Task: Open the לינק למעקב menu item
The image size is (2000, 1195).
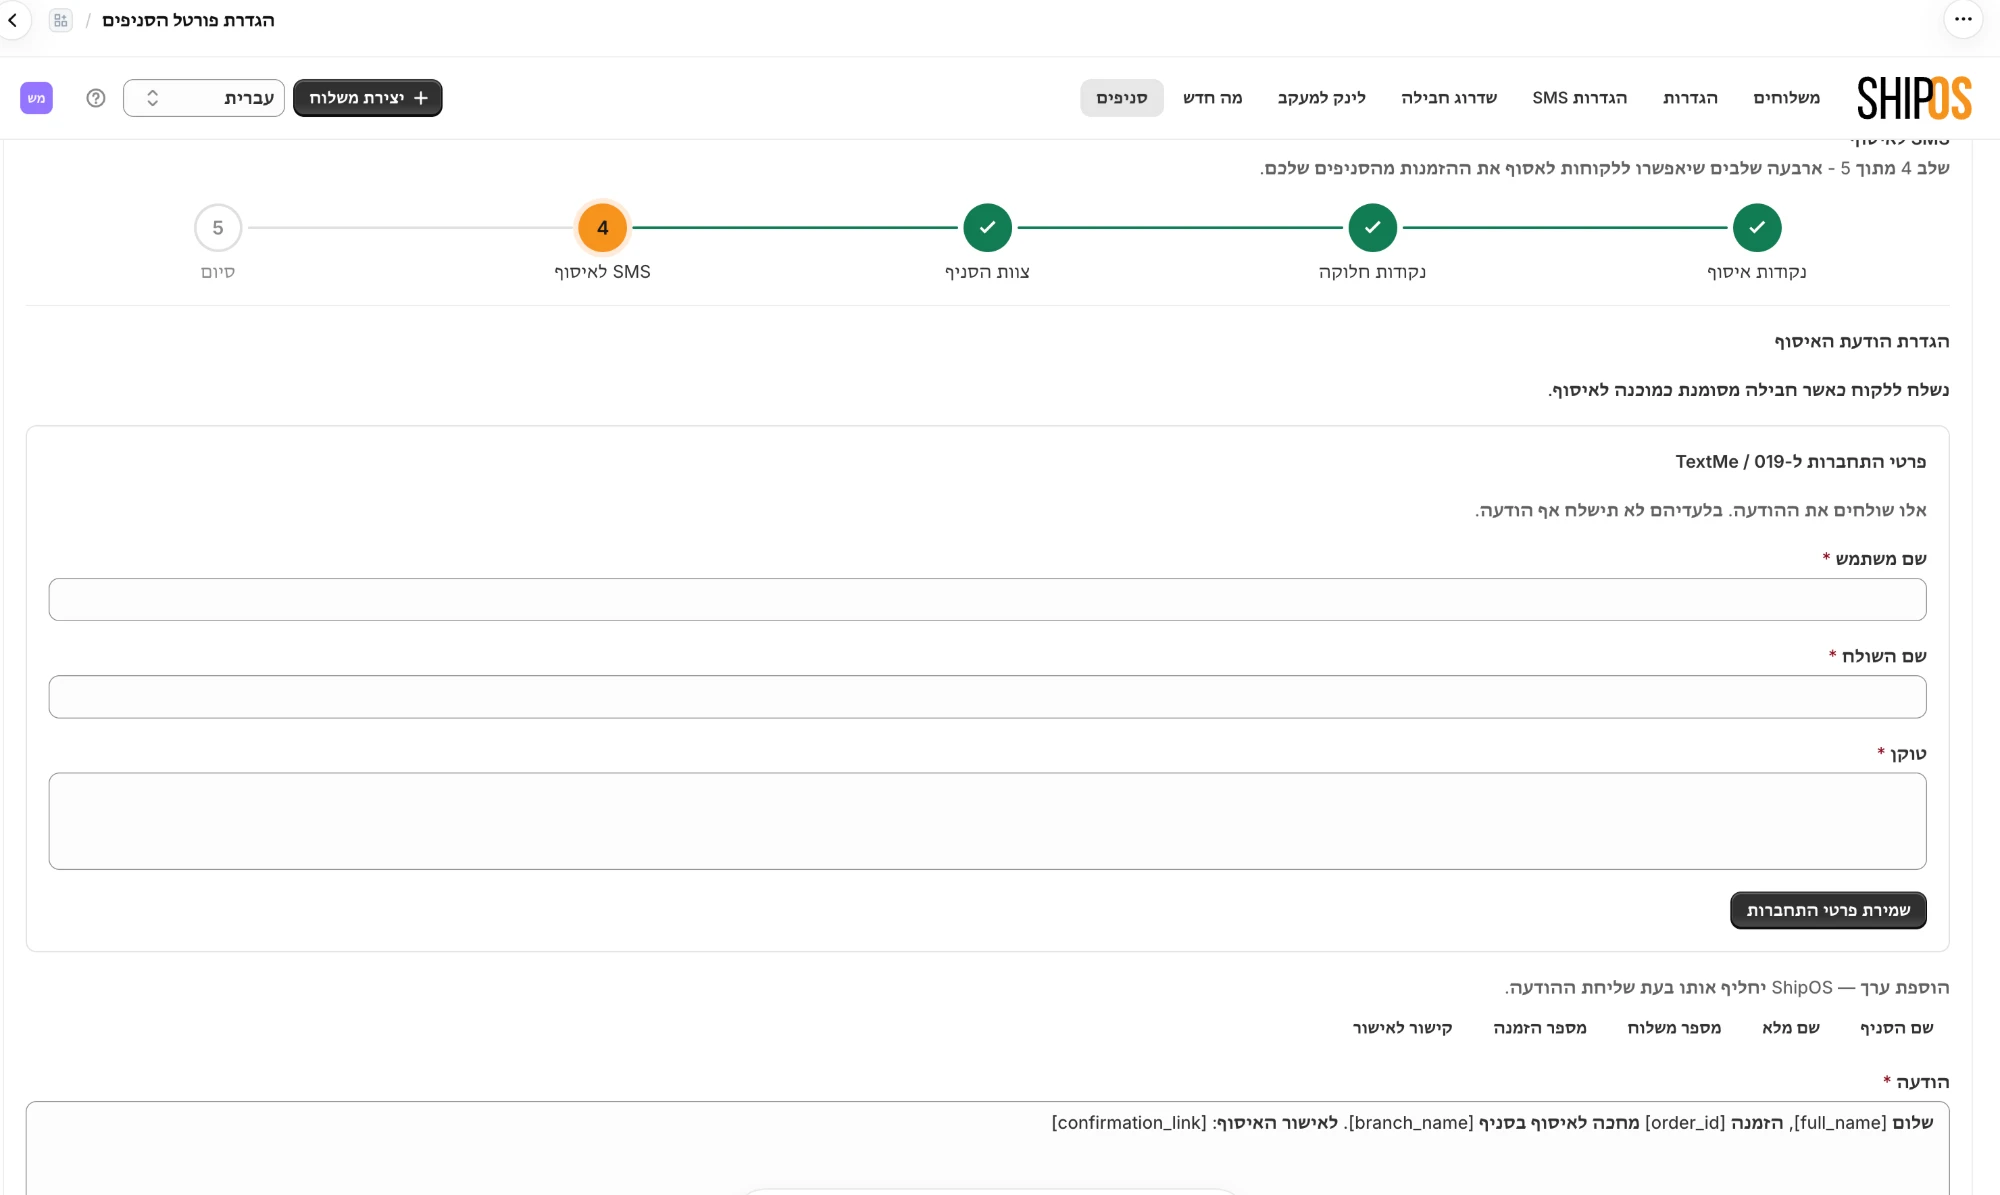Action: [x=1322, y=98]
